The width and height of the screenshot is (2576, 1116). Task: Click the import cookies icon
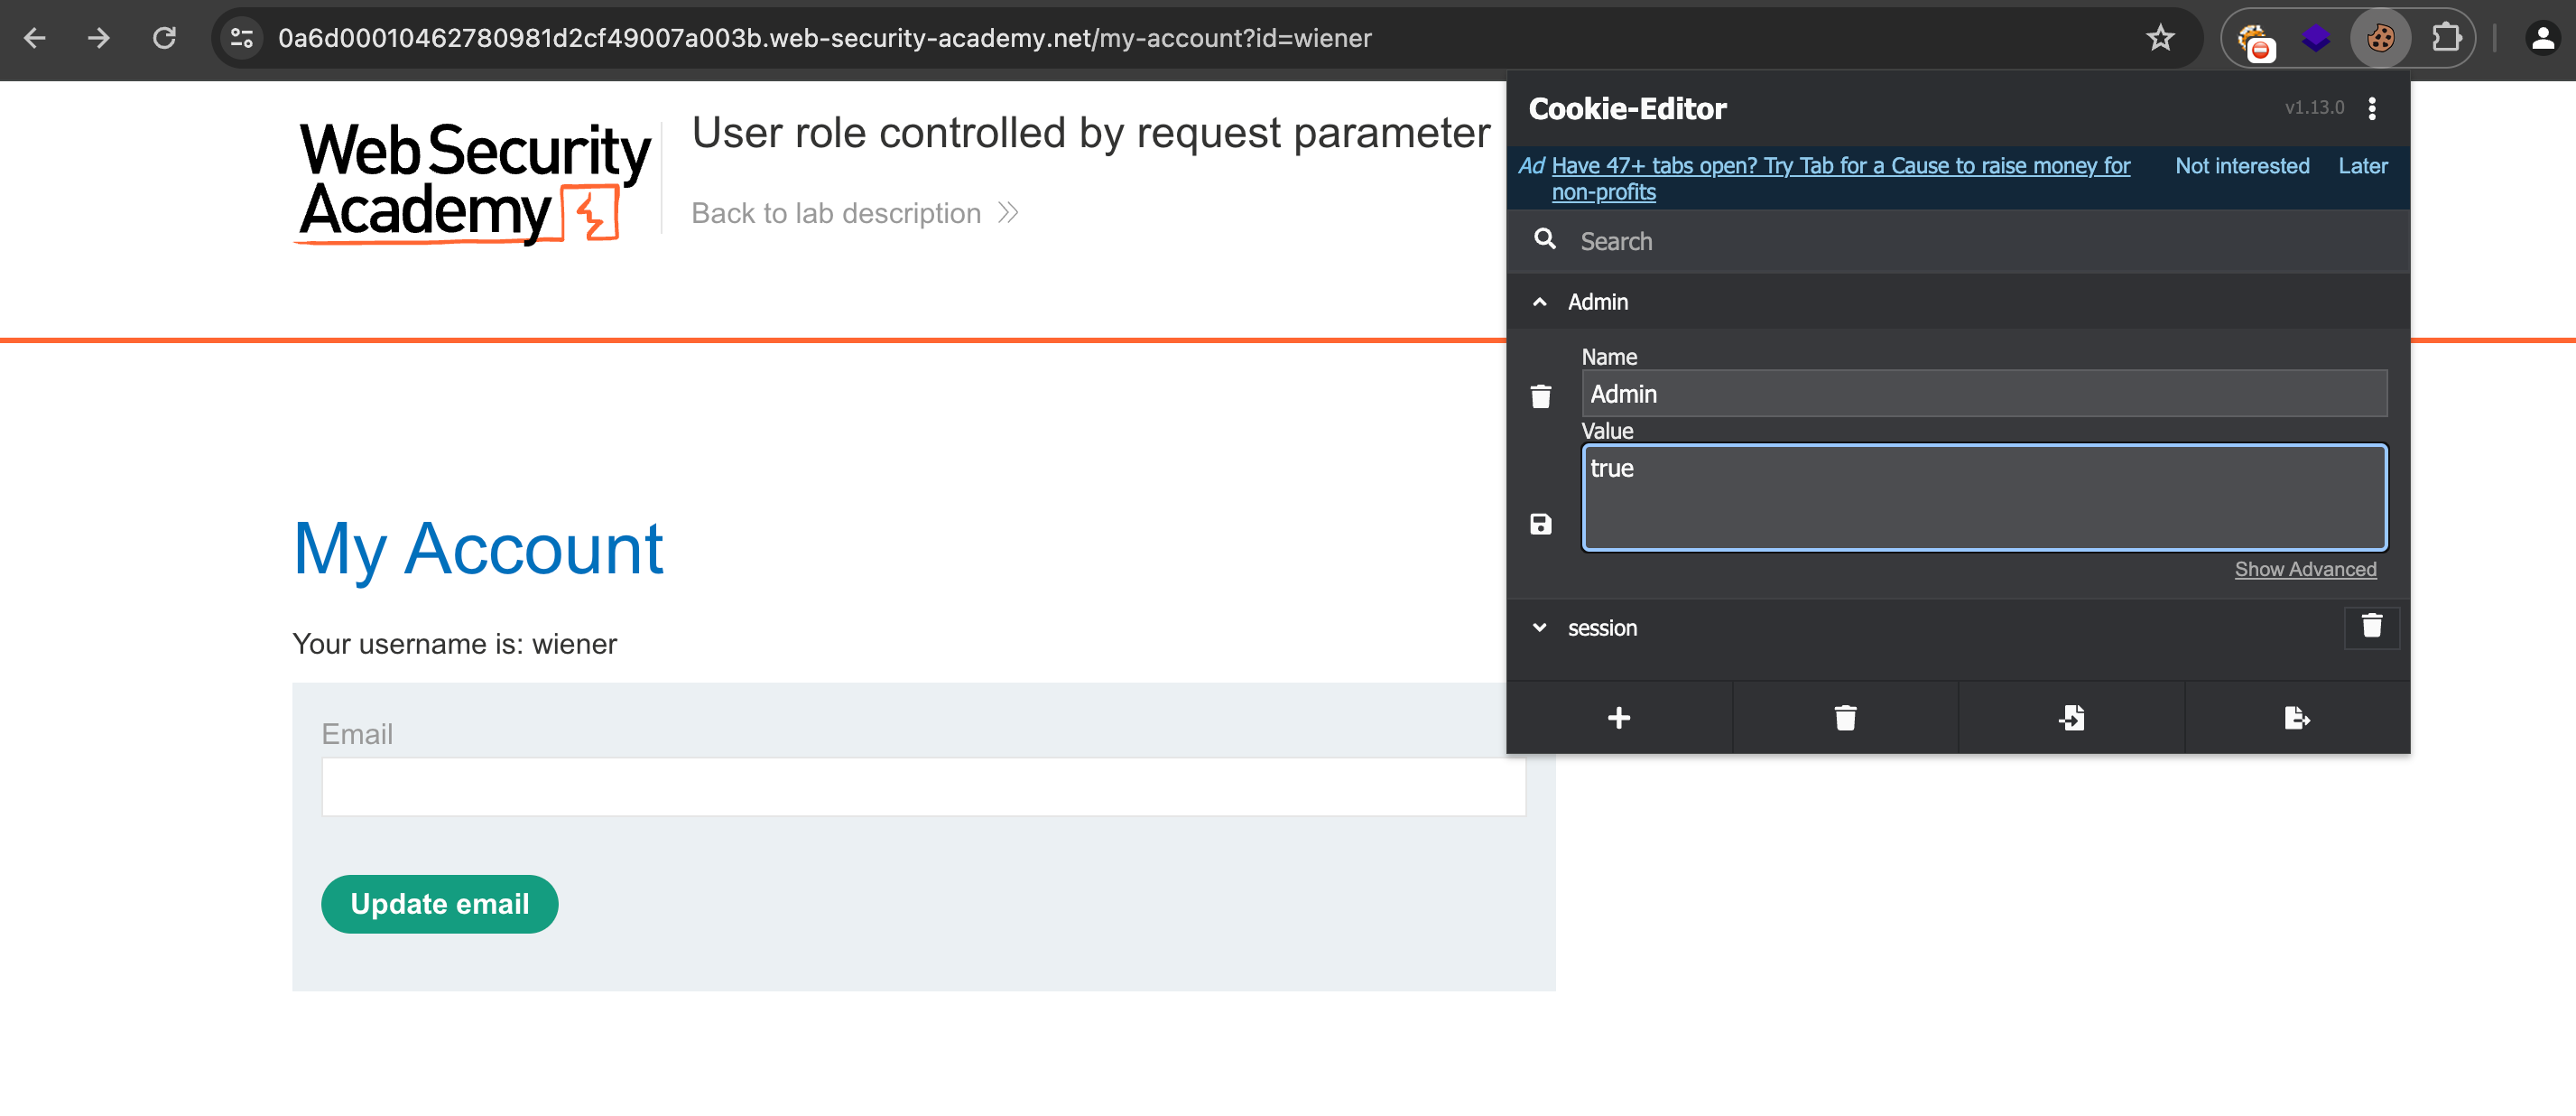(x=2071, y=718)
